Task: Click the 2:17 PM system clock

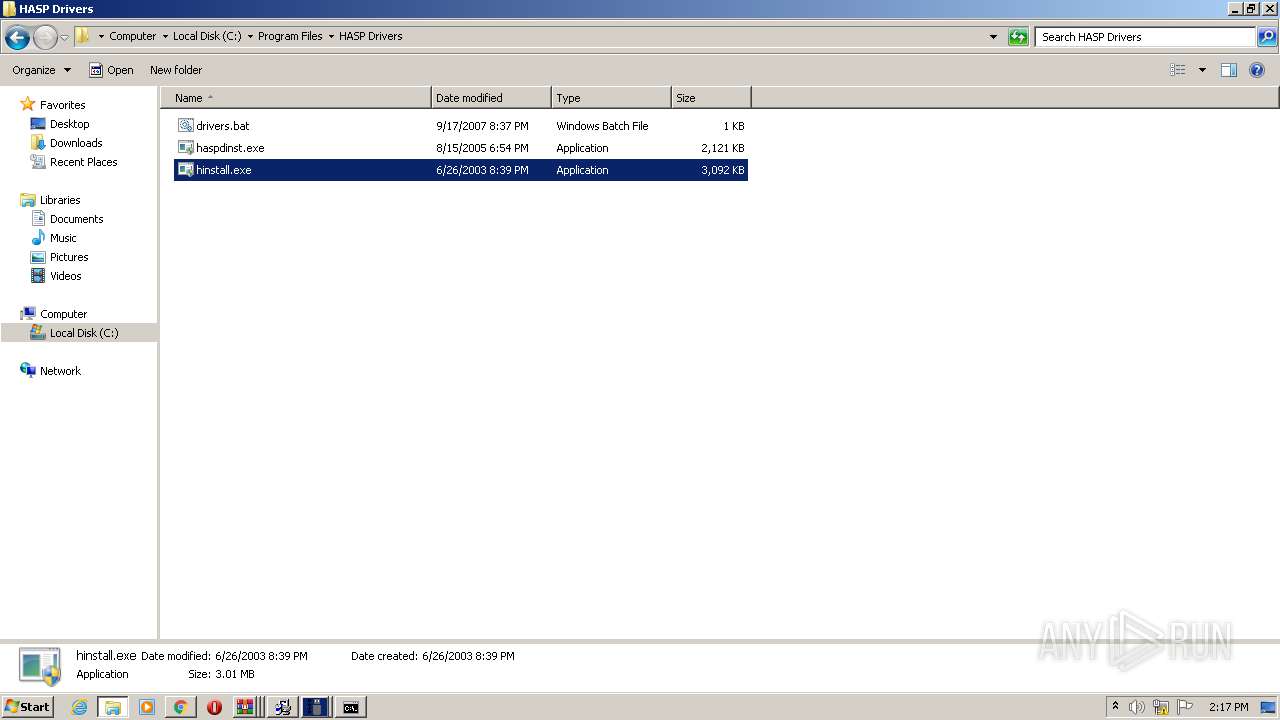Action: click(x=1228, y=707)
